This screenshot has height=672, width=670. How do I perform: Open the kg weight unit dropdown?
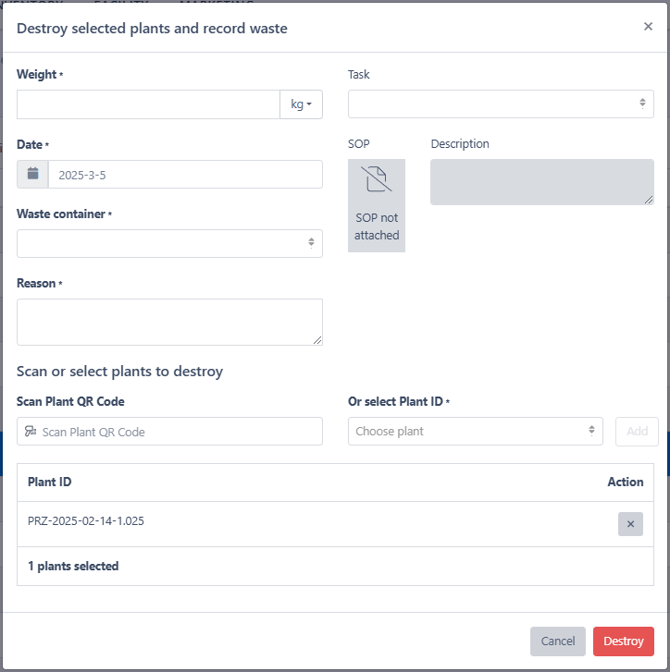pos(301,104)
